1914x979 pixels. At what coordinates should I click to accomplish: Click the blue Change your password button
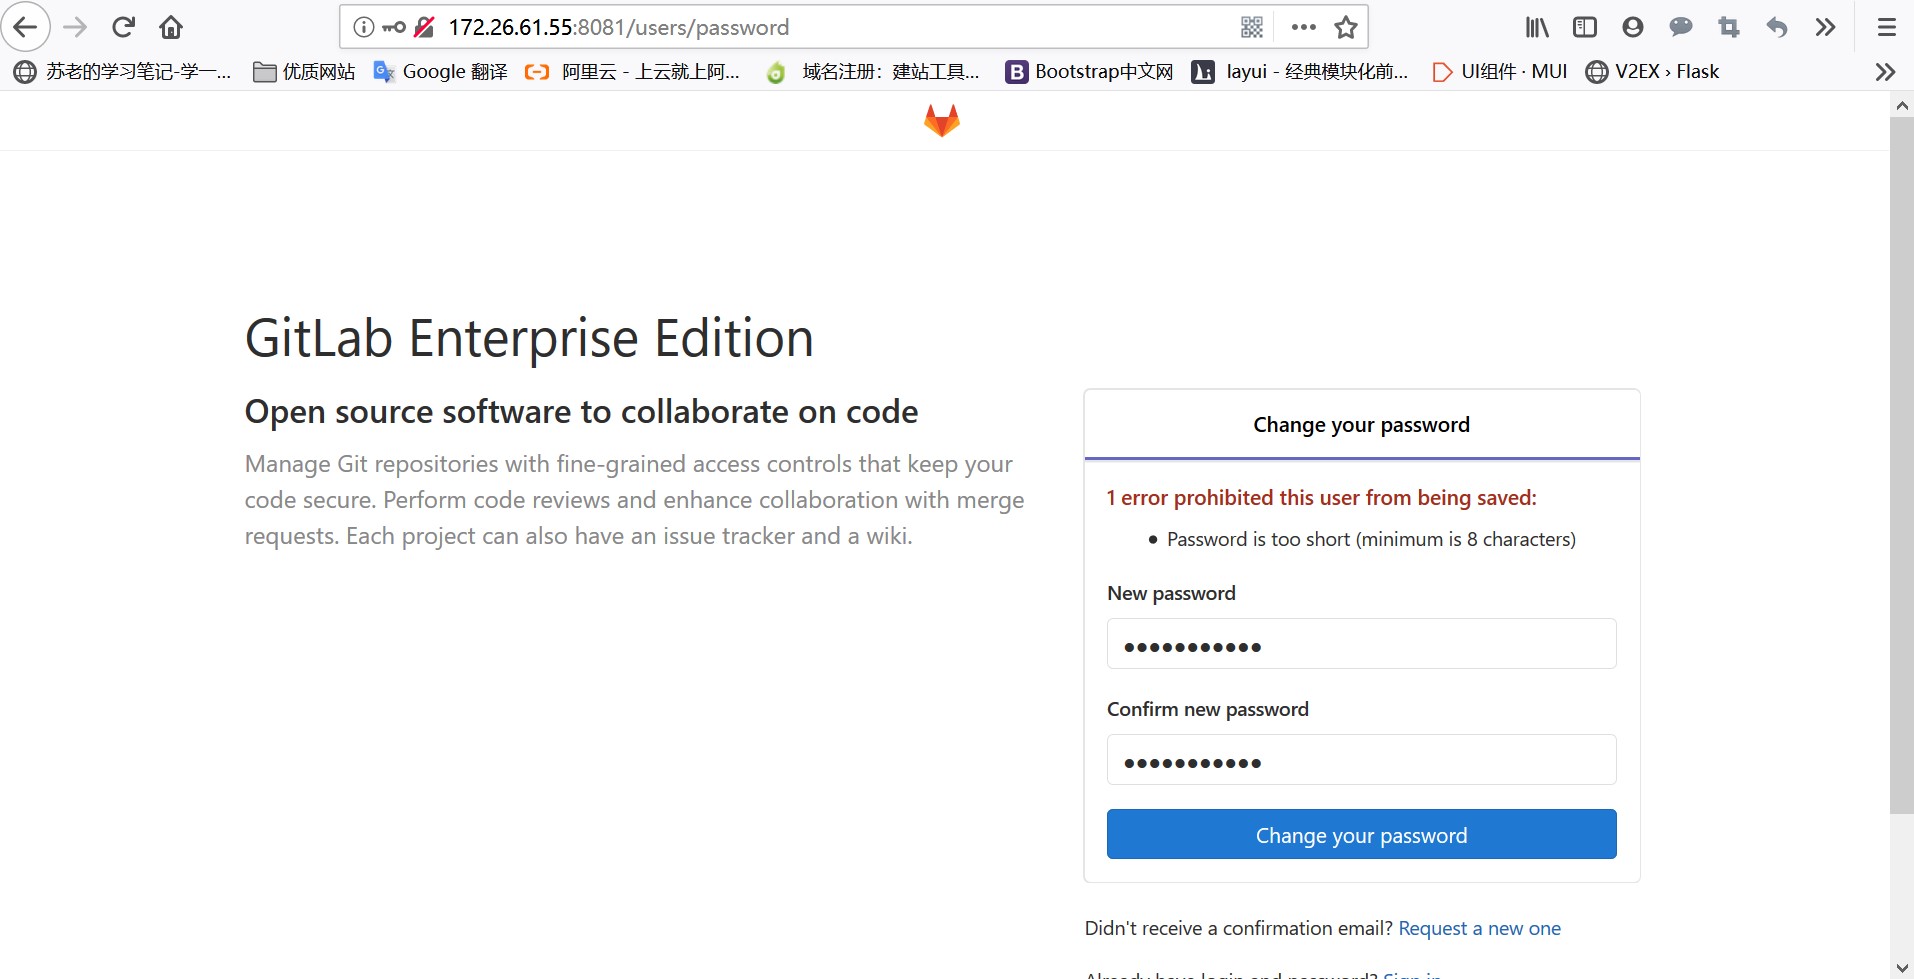(1361, 834)
